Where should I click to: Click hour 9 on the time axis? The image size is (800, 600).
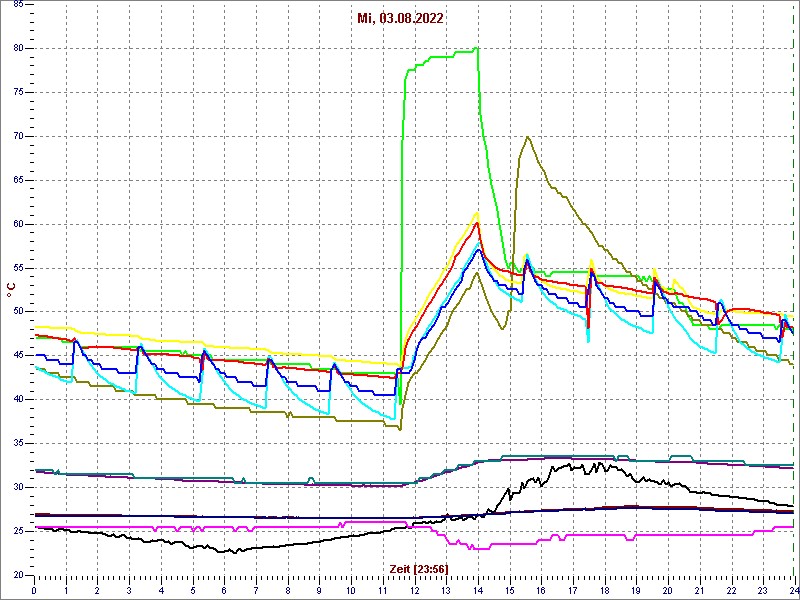click(x=319, y=591)
